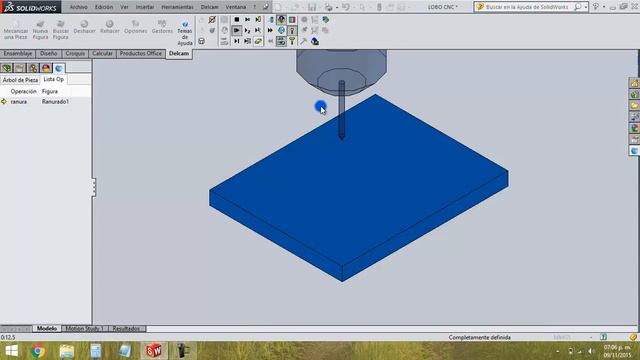Viewport: 640px width, 360px height.
Task: Select the Lista Op panel tab
Action: coord(53,79)
